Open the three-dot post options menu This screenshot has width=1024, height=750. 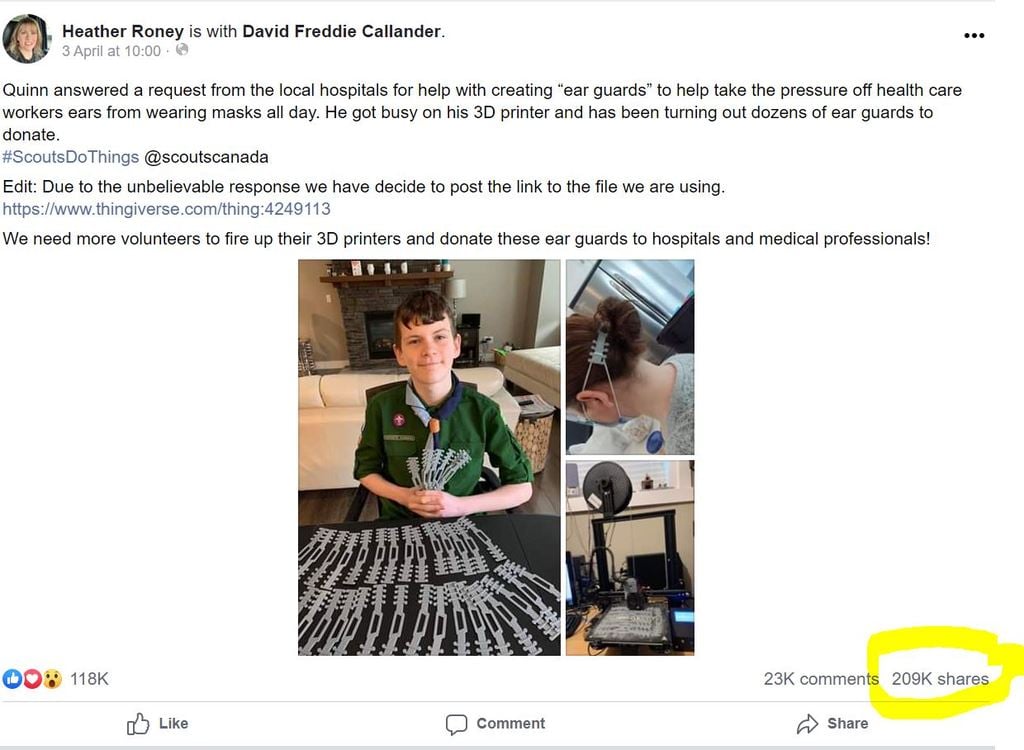point(974,36)
